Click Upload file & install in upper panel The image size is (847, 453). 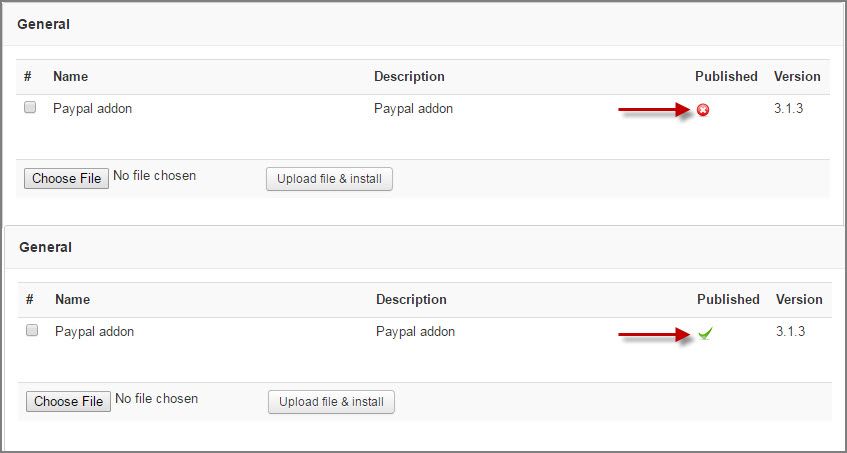[x=330, y=179]
